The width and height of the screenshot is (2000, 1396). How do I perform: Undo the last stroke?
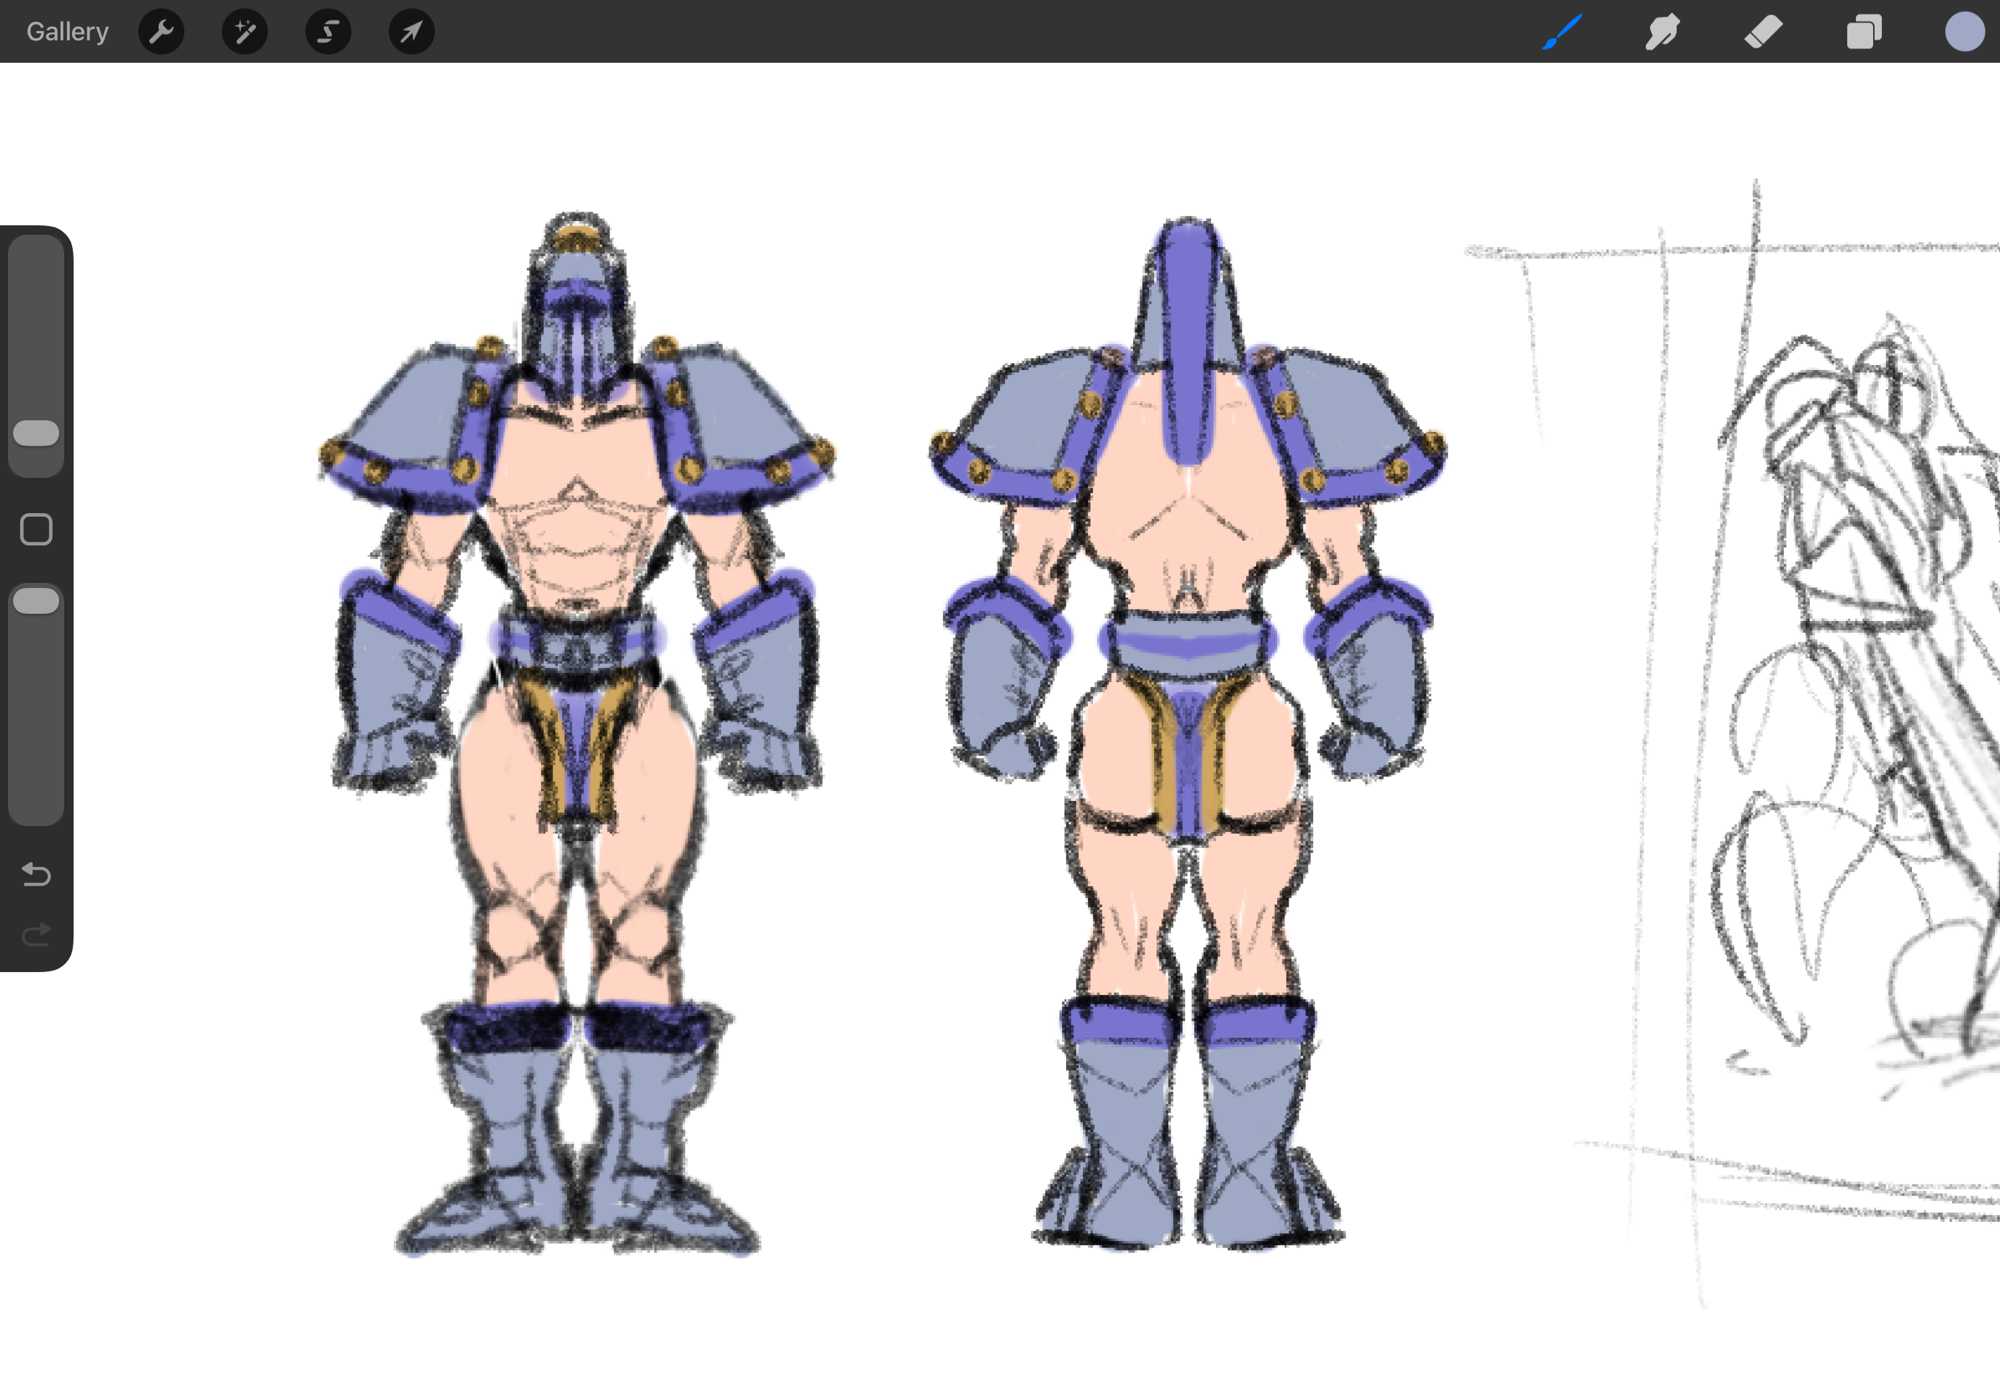[x=36, y=875]
